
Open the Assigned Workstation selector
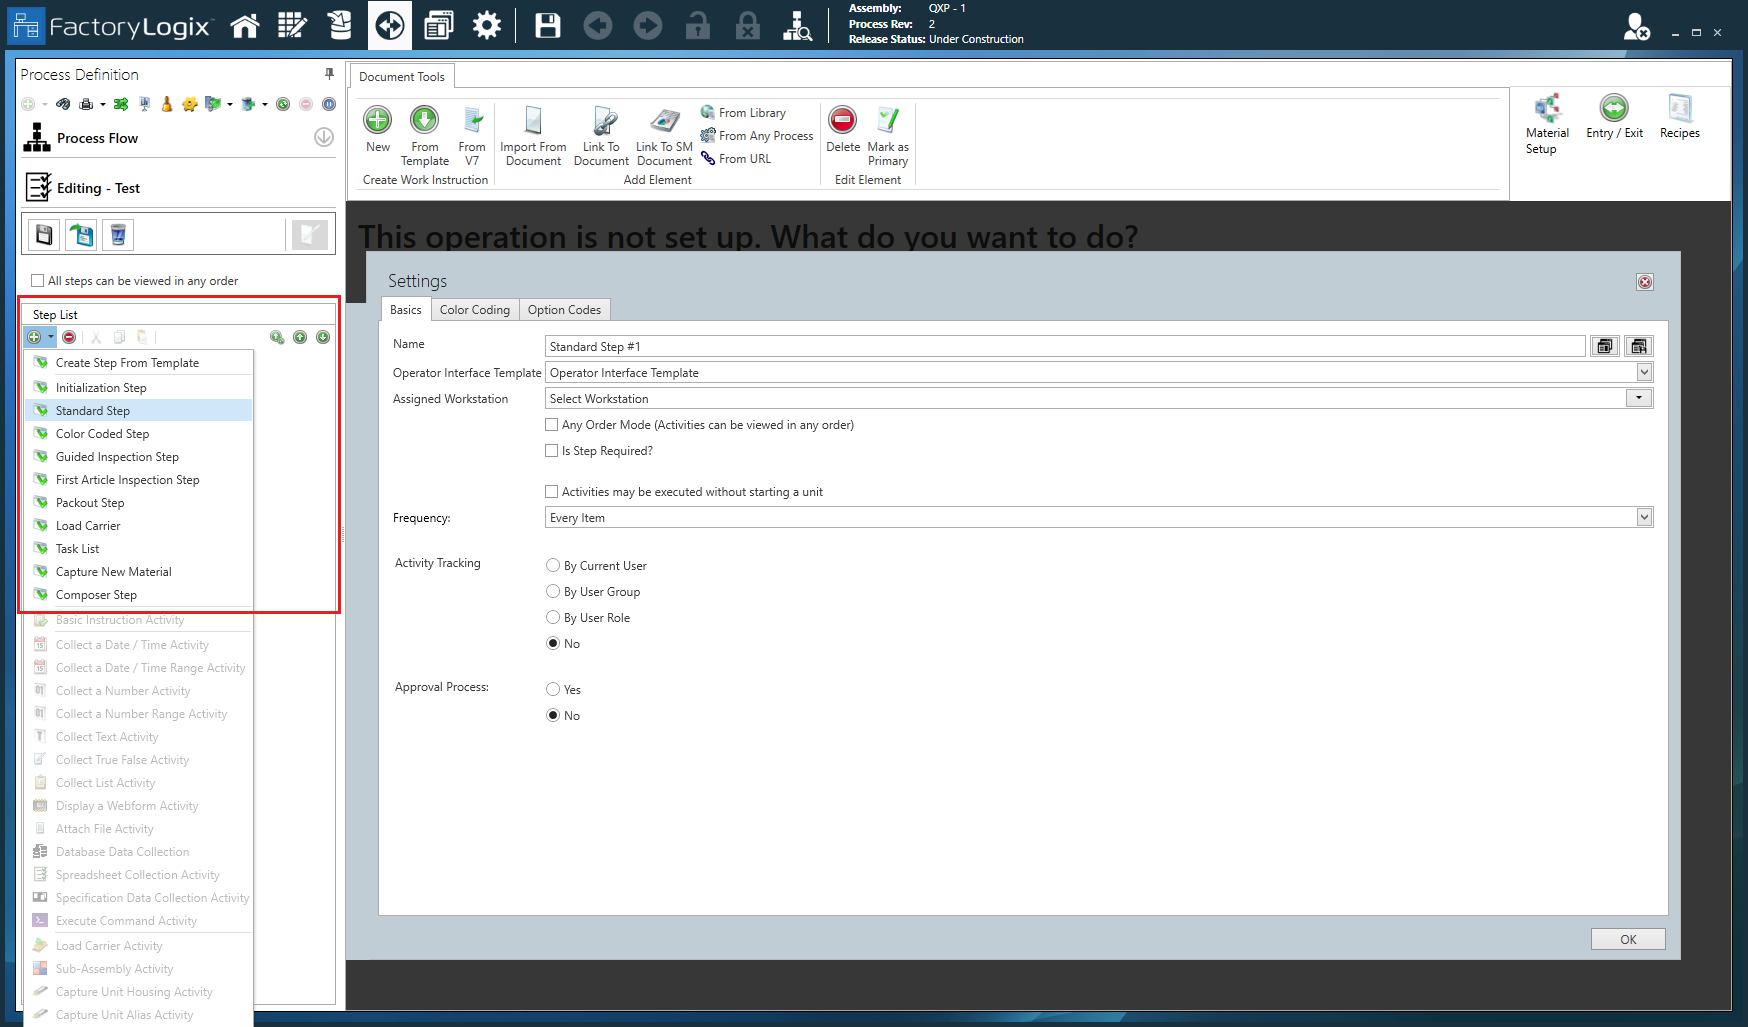click(1637, 398)
